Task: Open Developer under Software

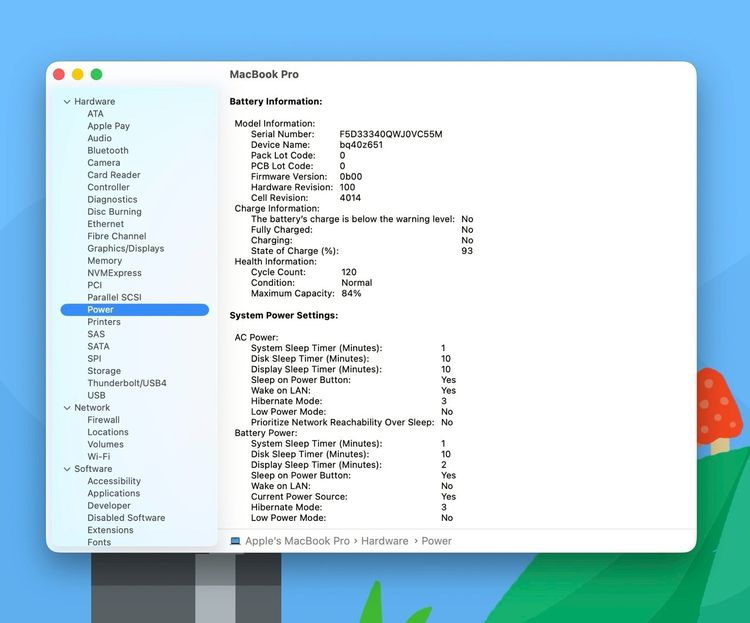Action: point(109,506)
